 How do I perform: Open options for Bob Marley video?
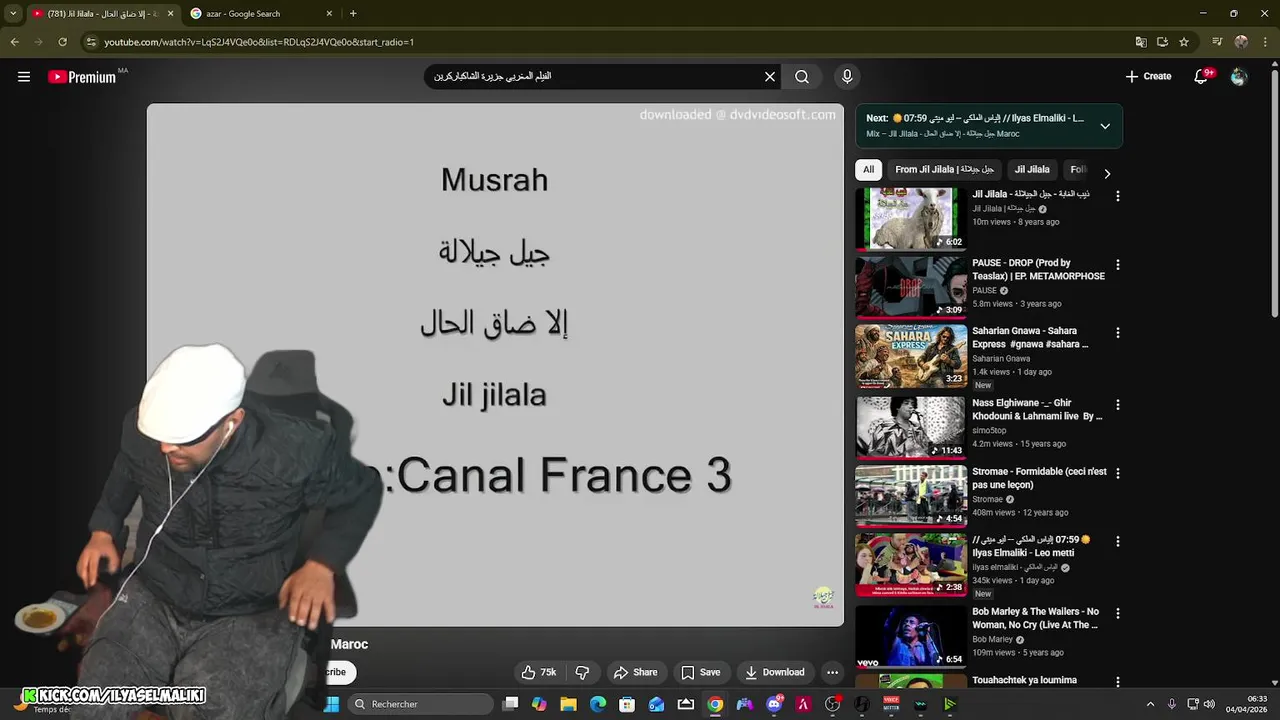click(1118, 613)
